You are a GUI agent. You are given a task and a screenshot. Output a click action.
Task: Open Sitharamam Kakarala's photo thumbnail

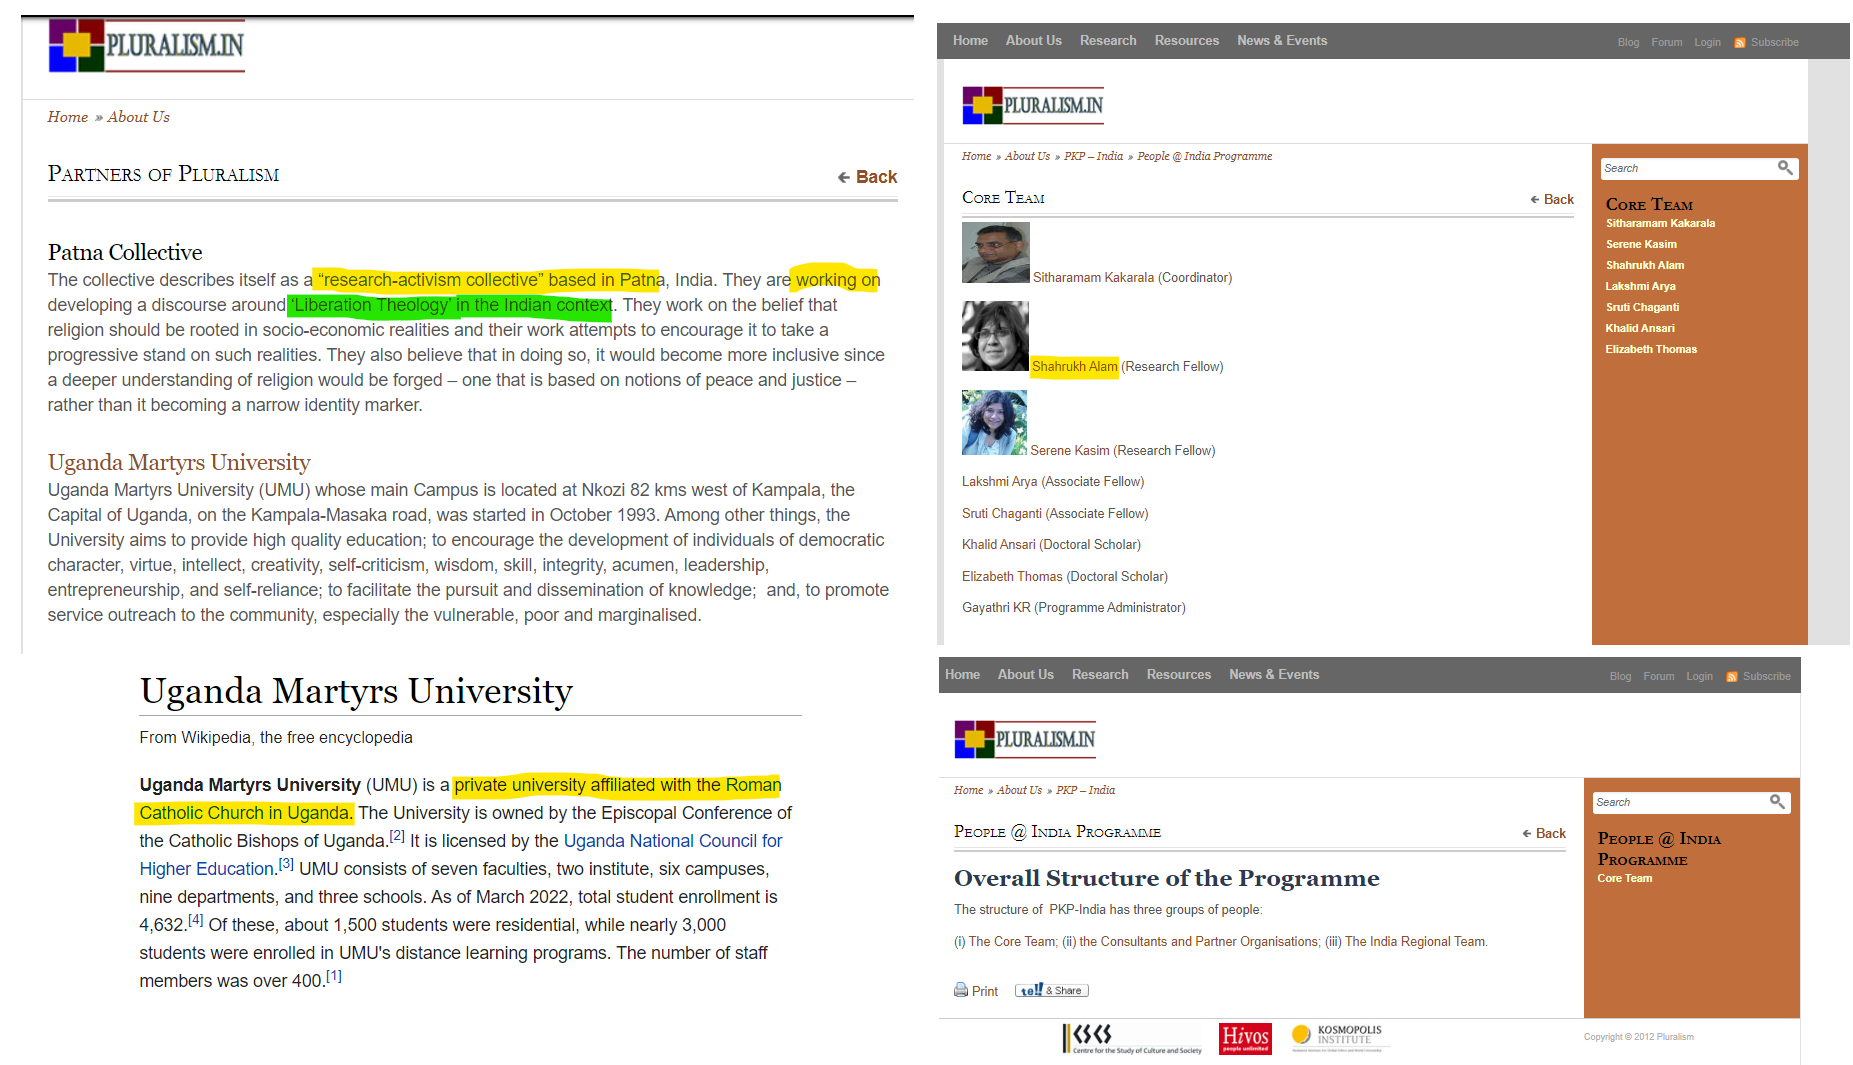[995, 253]
